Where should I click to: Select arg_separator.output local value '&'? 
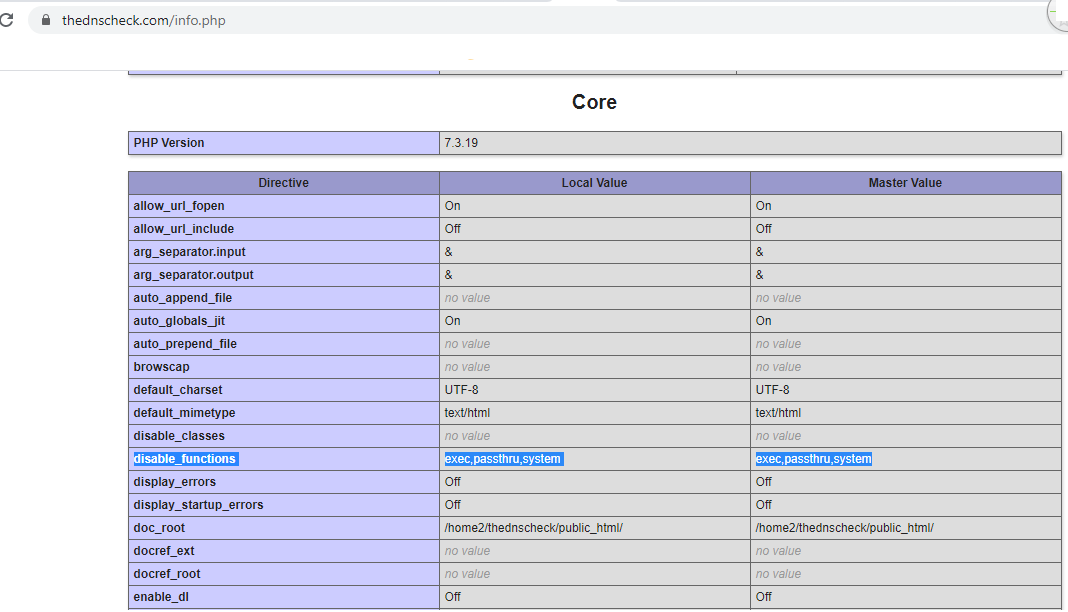[448, 275]
